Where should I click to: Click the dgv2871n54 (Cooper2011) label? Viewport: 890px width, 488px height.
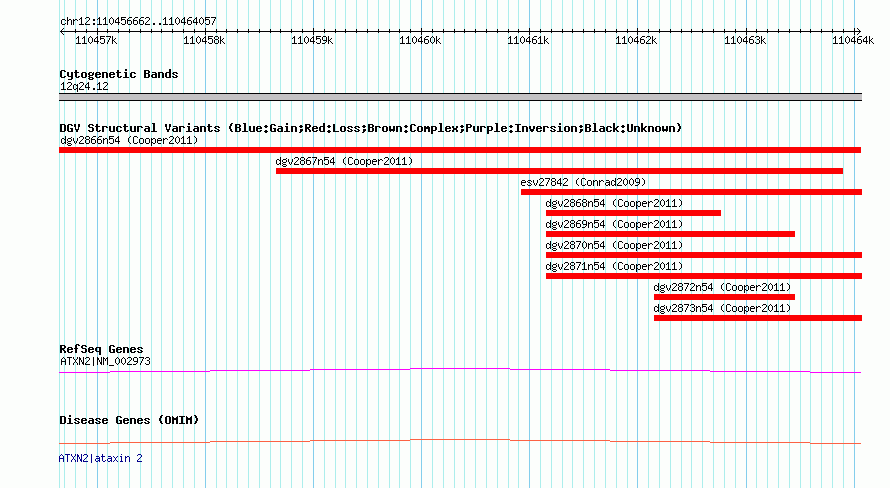click(614, 266)
